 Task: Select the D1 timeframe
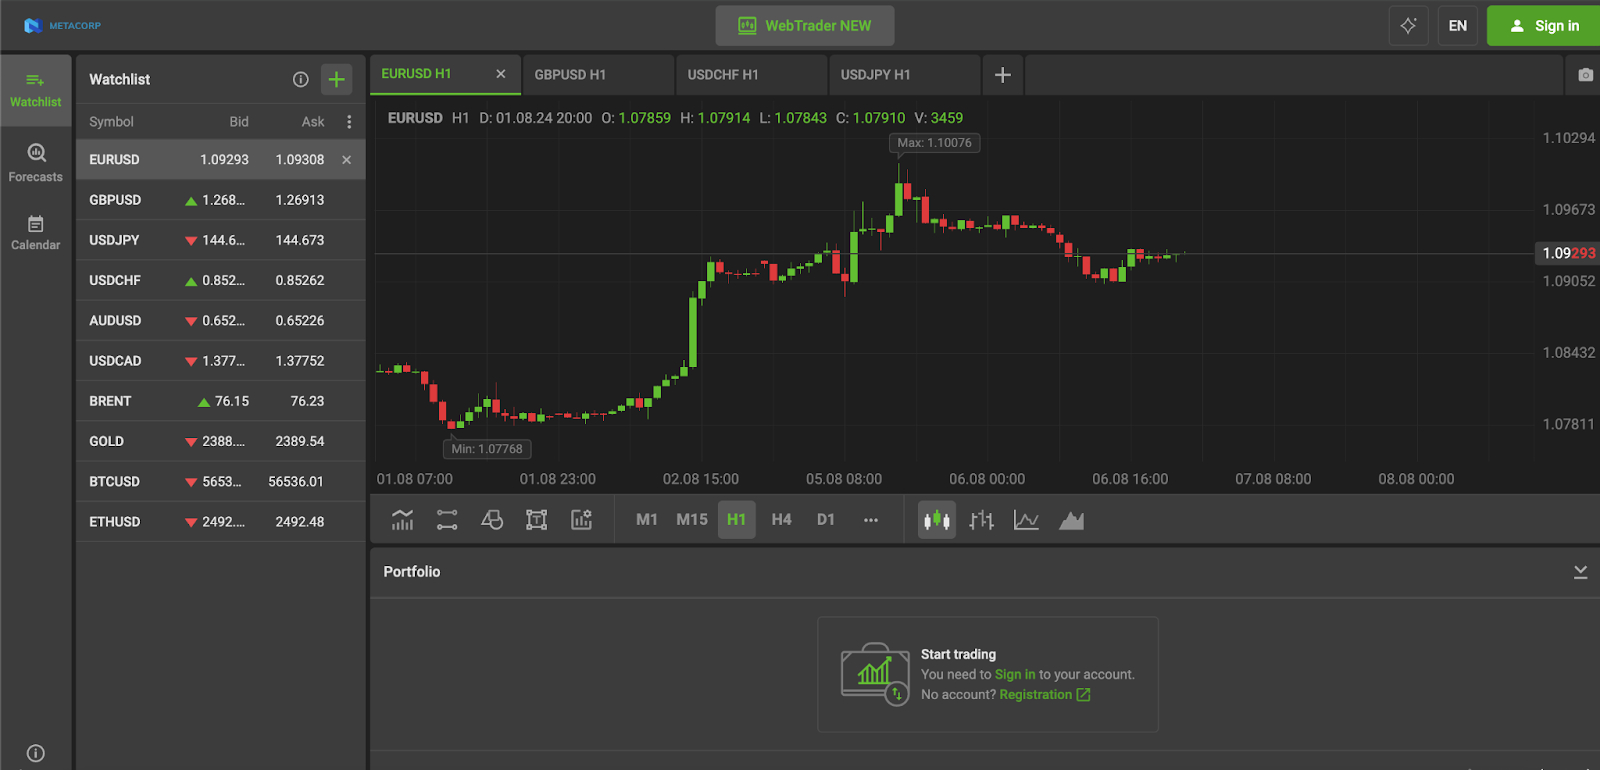[826, 520]
